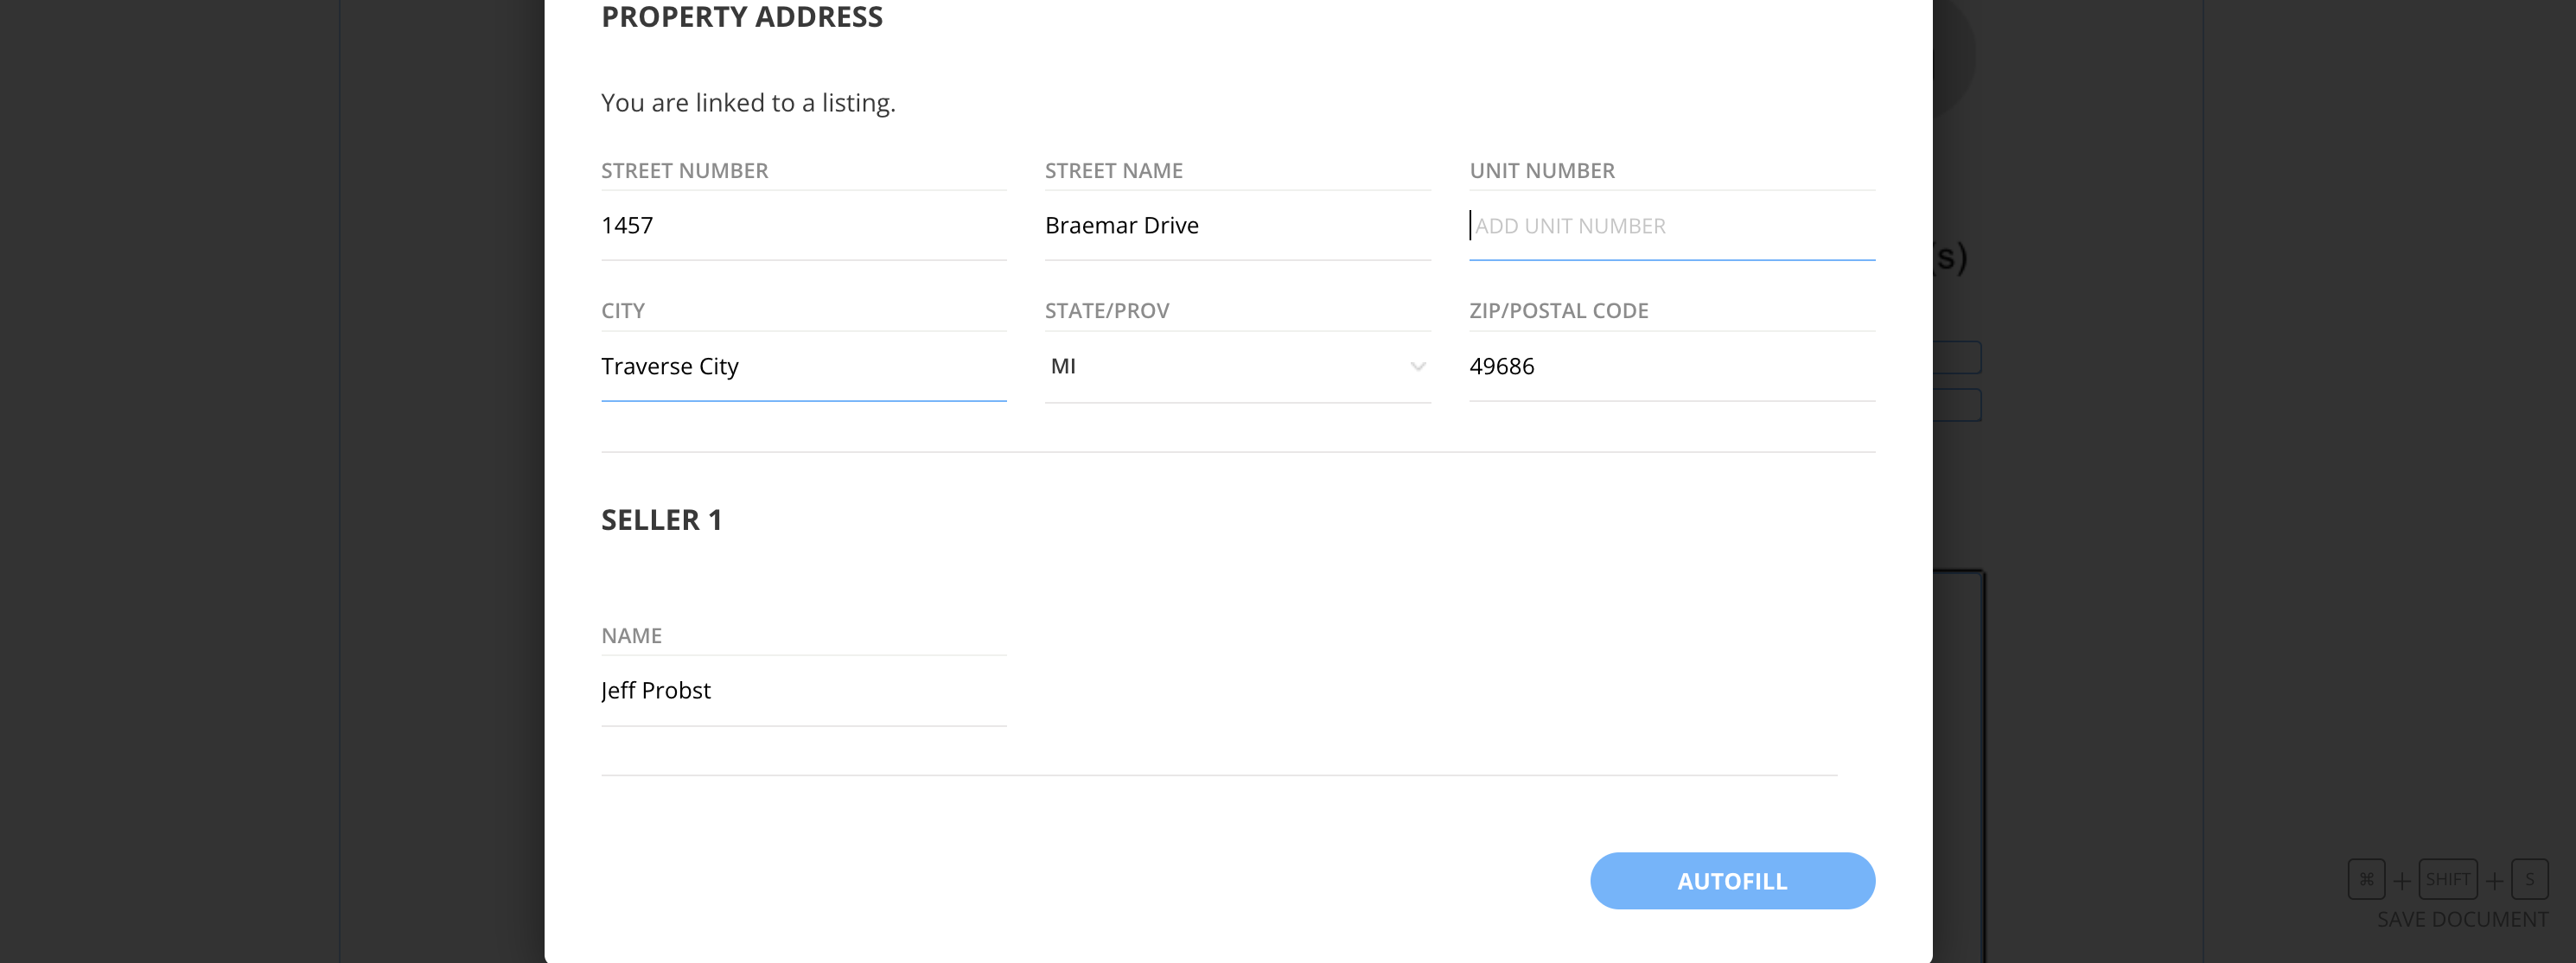Image resolution: width=2576 pixels, height=963 pixels.
Task: Click the seller NAME field label
Action: 631,636
